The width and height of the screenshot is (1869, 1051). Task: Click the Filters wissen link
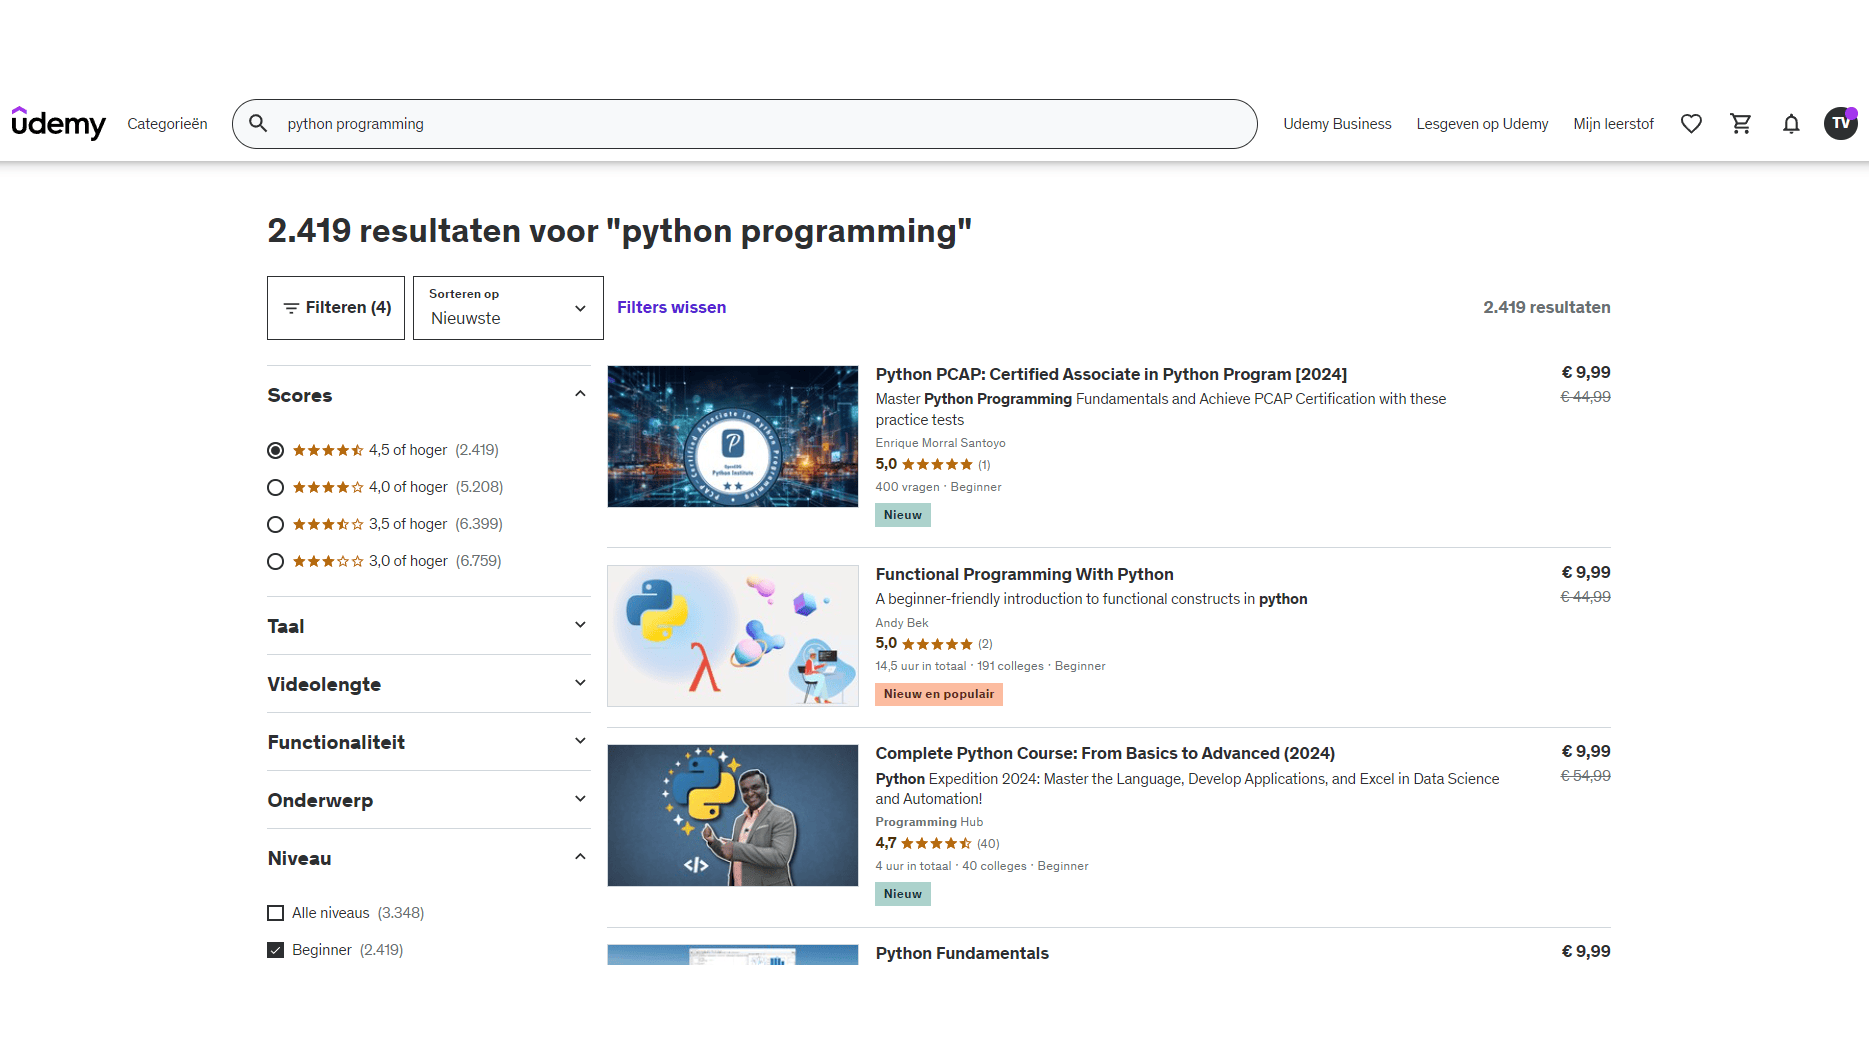point(671,307)
